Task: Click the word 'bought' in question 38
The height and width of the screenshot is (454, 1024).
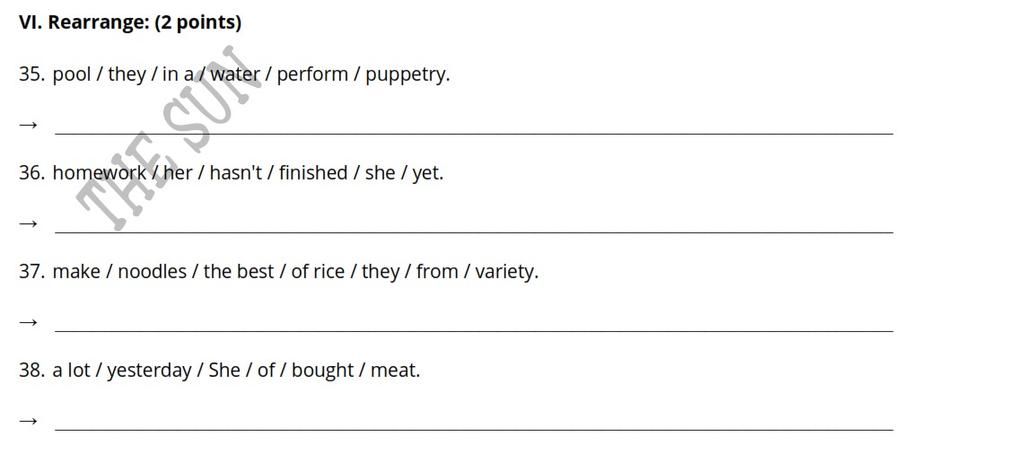Action: 323,371
